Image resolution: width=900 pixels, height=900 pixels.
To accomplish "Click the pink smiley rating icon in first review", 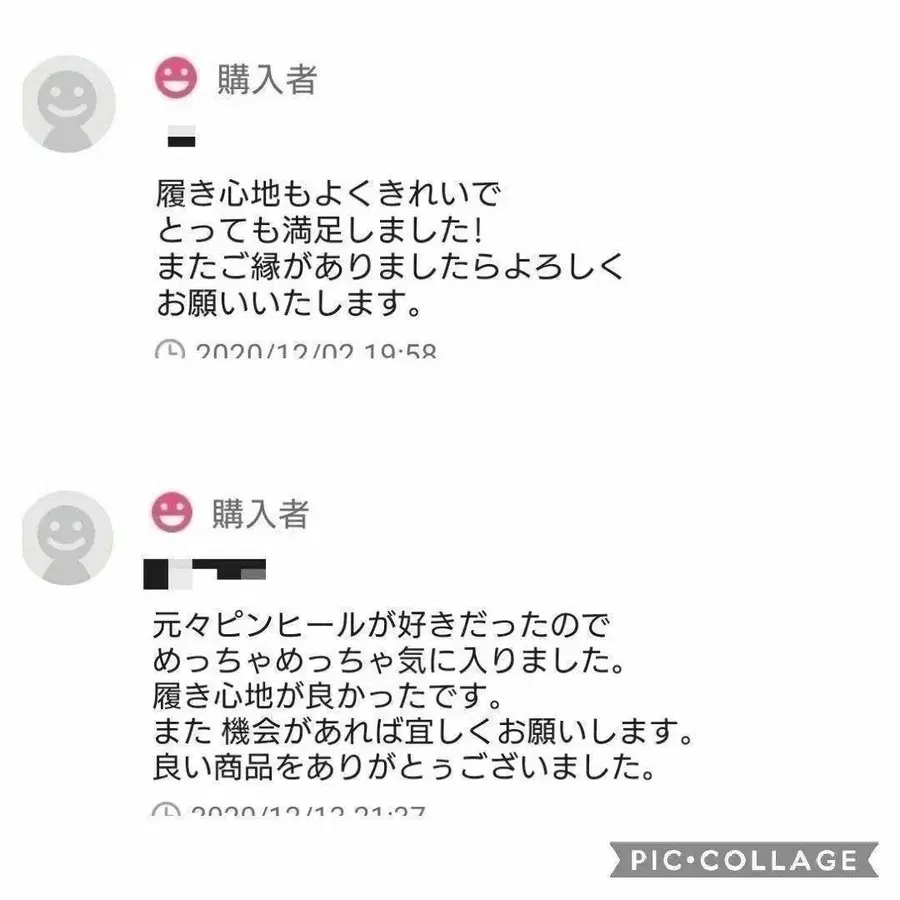I will [x=176, y=77].
